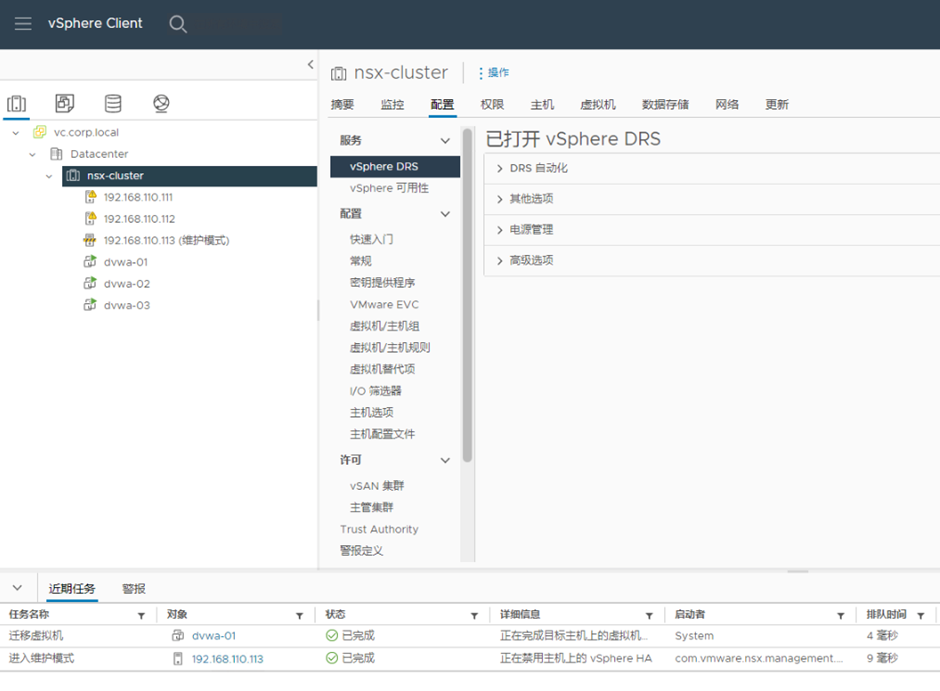Open the 主机 tab
The height and width of the screenshot is (691, 940).
click(x=542, y=104)
